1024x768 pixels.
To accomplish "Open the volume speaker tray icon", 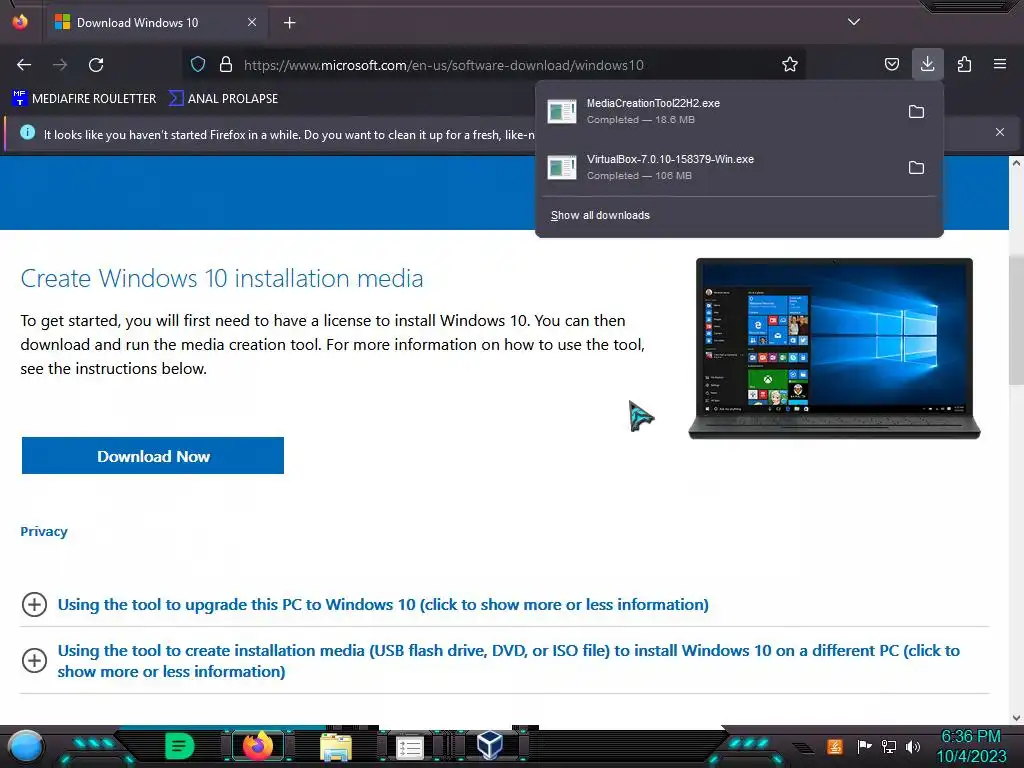I will point(913,746).
